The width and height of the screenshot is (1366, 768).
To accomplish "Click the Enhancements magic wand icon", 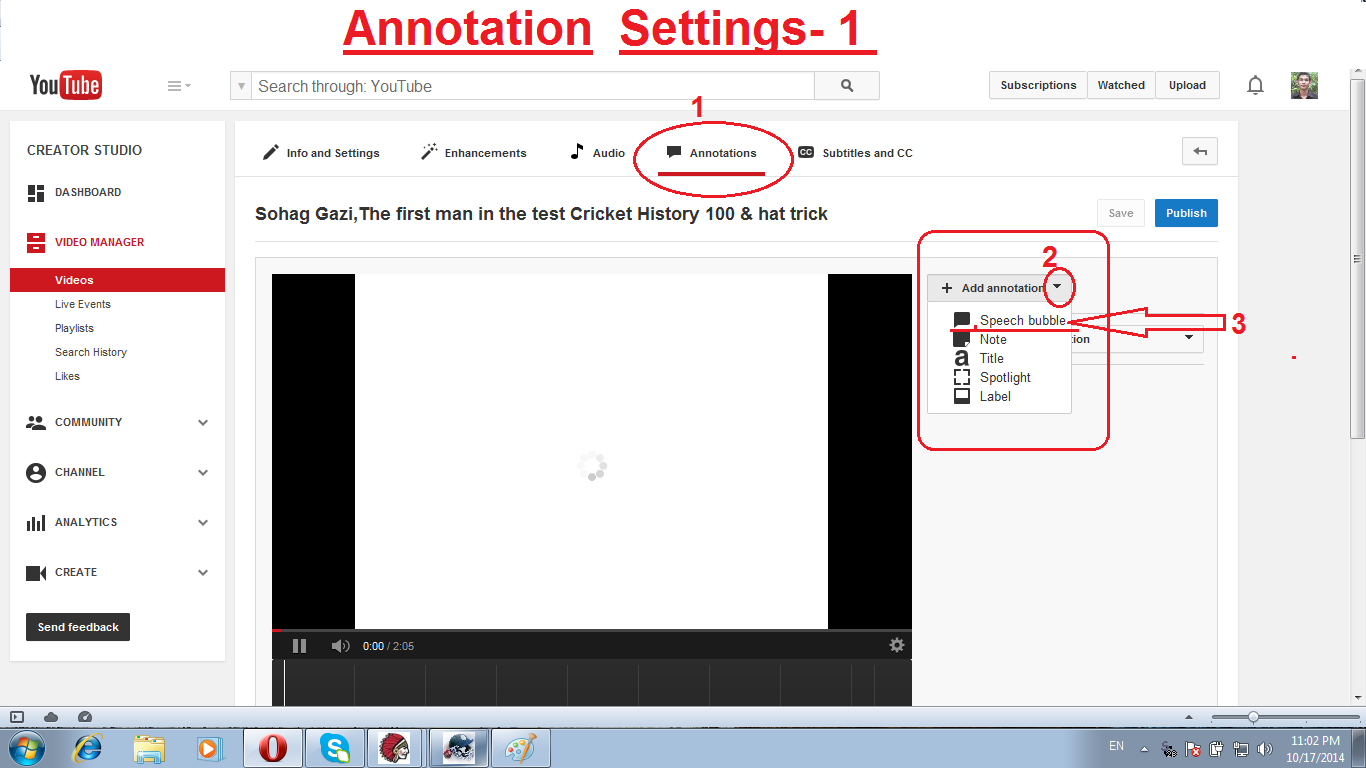I will coord(427,152).
